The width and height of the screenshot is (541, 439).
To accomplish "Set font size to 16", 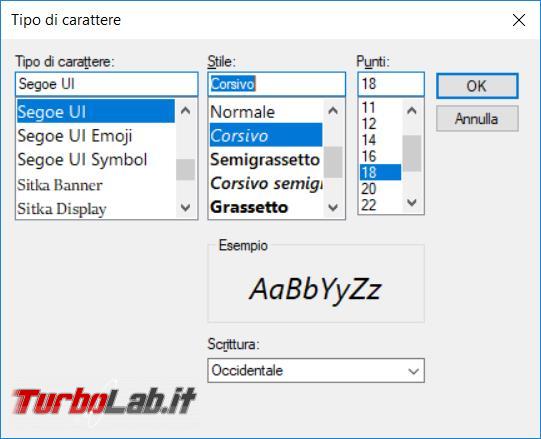I will (x=380, y=156).
